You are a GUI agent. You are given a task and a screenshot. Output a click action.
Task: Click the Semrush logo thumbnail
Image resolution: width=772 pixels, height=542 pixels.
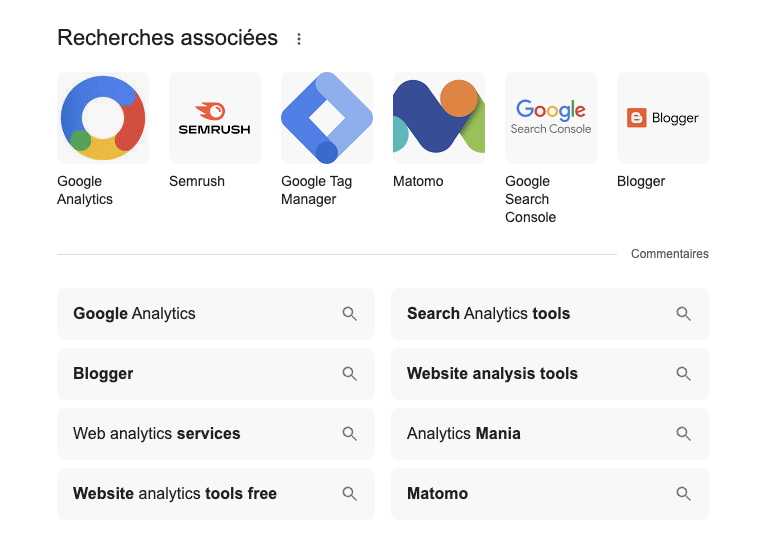pos(215,118)
